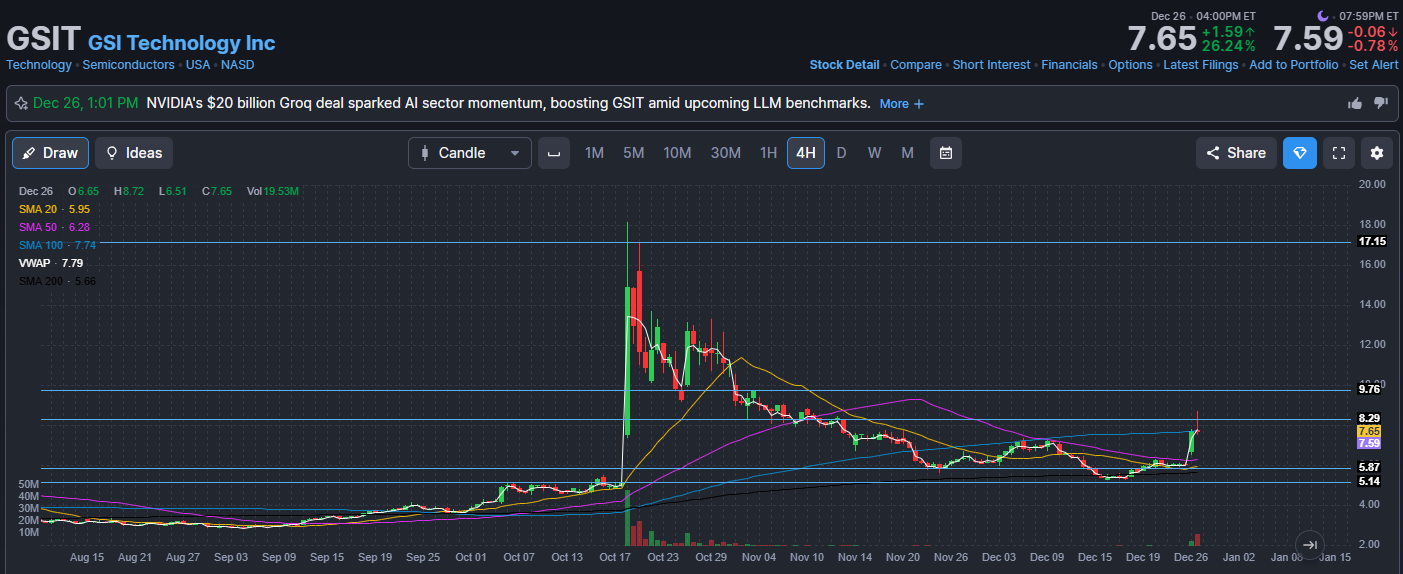Viewport: 1403px width, 574px height.
Task: Select the 1M timeframe
Action: click(x=594, y=153)
